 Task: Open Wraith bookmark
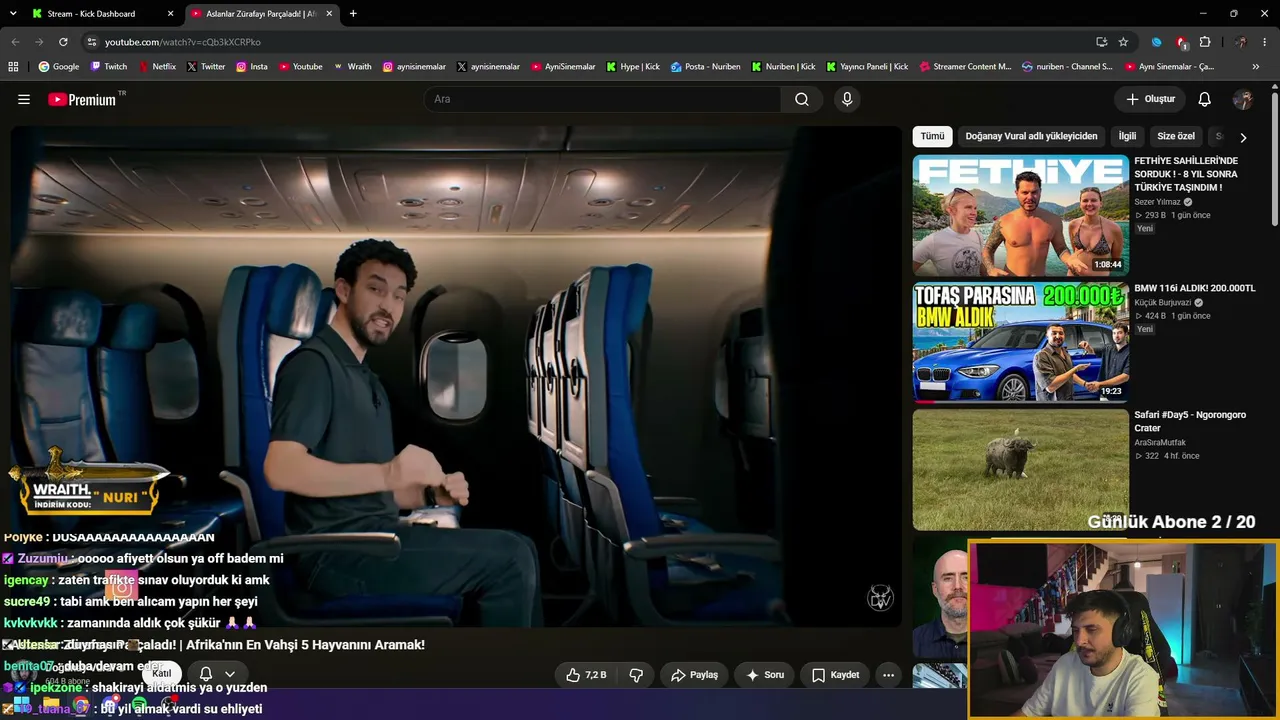point(353,67)
